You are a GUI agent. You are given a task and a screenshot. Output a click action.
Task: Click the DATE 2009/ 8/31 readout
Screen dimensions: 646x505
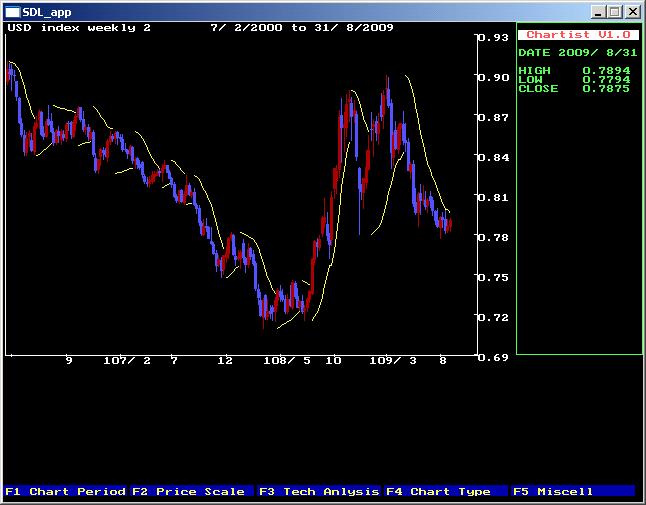click(578, 53)
